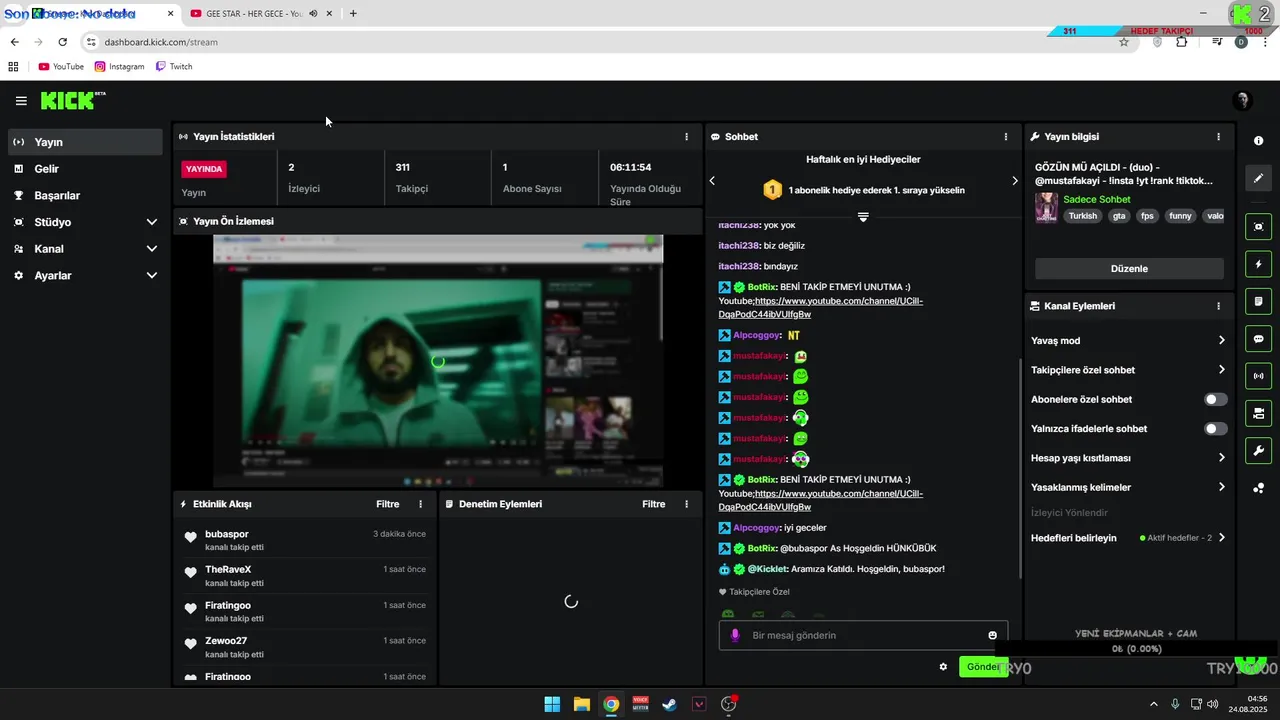Viewport: 1280px width, 720px height.
Task: Click the purple microphone icon in message box
Action: point(735,635)
